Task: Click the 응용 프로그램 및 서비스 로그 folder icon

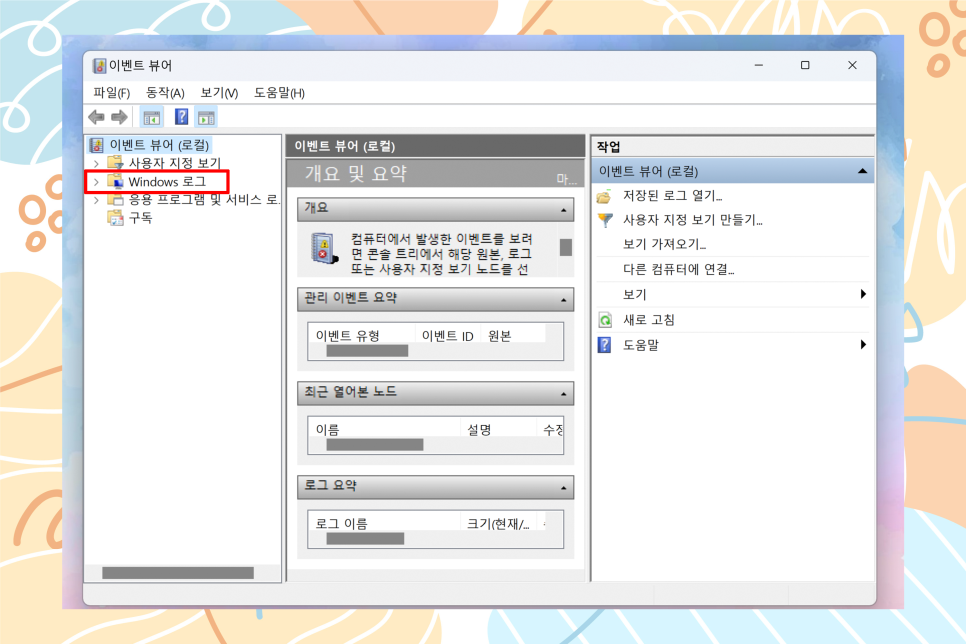Action: pyautogui.click(x=115, y=200)
